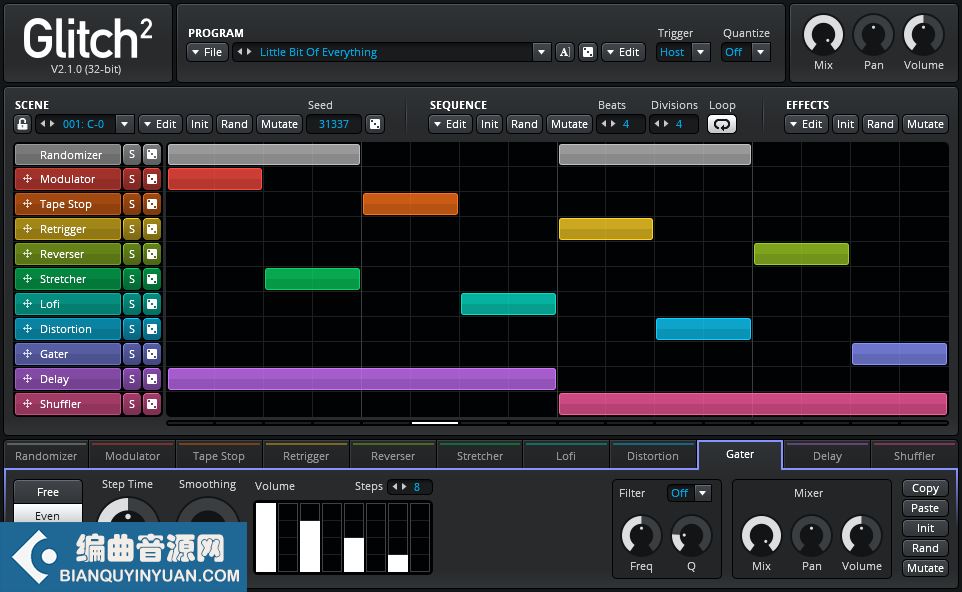Image resolution: width=962 pixels, height=592 pixels.
Task: Toggle the sequence Loop button
Action: tap(722, 124)
